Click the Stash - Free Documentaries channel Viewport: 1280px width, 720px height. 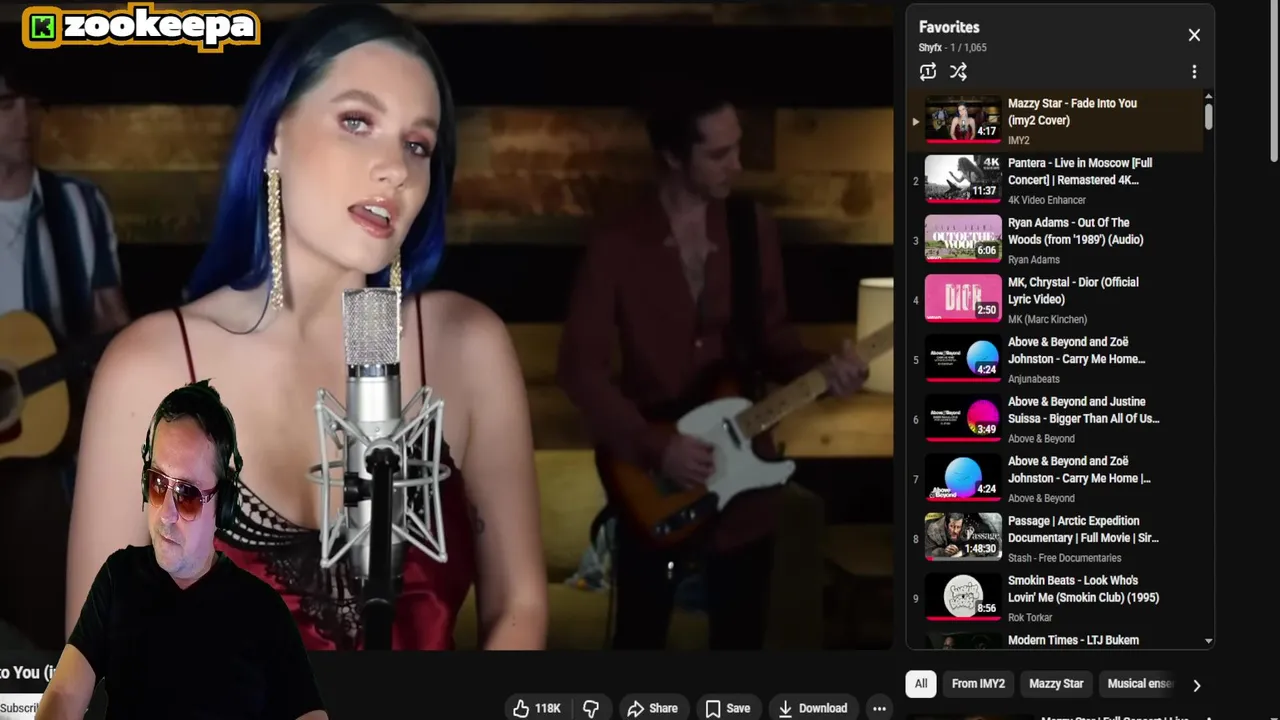1064,558
